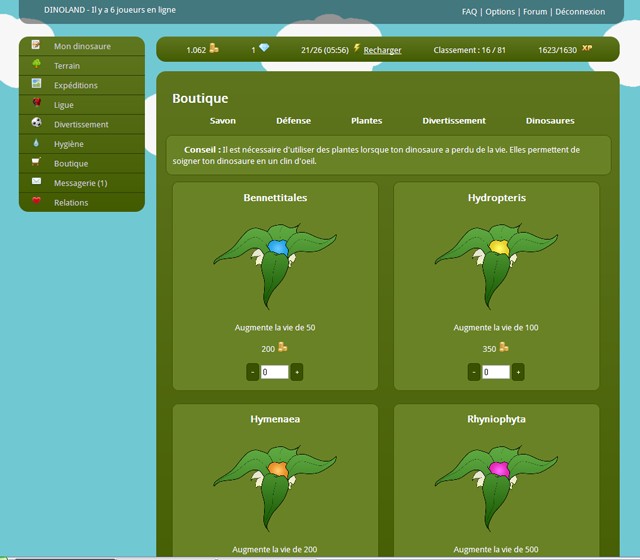Click the coin icon next to Hydropteris price 350
The width and height of the screenshot is (640, 560).
tap(504, 347)
